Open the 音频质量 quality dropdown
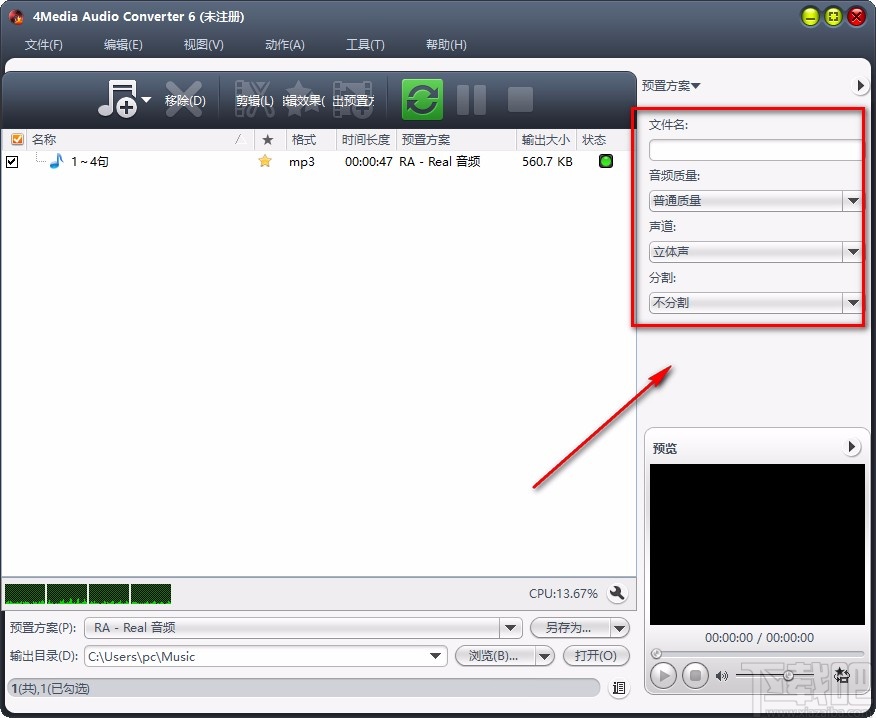The height and width of the screenshot is (718, 876). coord(852,201)
